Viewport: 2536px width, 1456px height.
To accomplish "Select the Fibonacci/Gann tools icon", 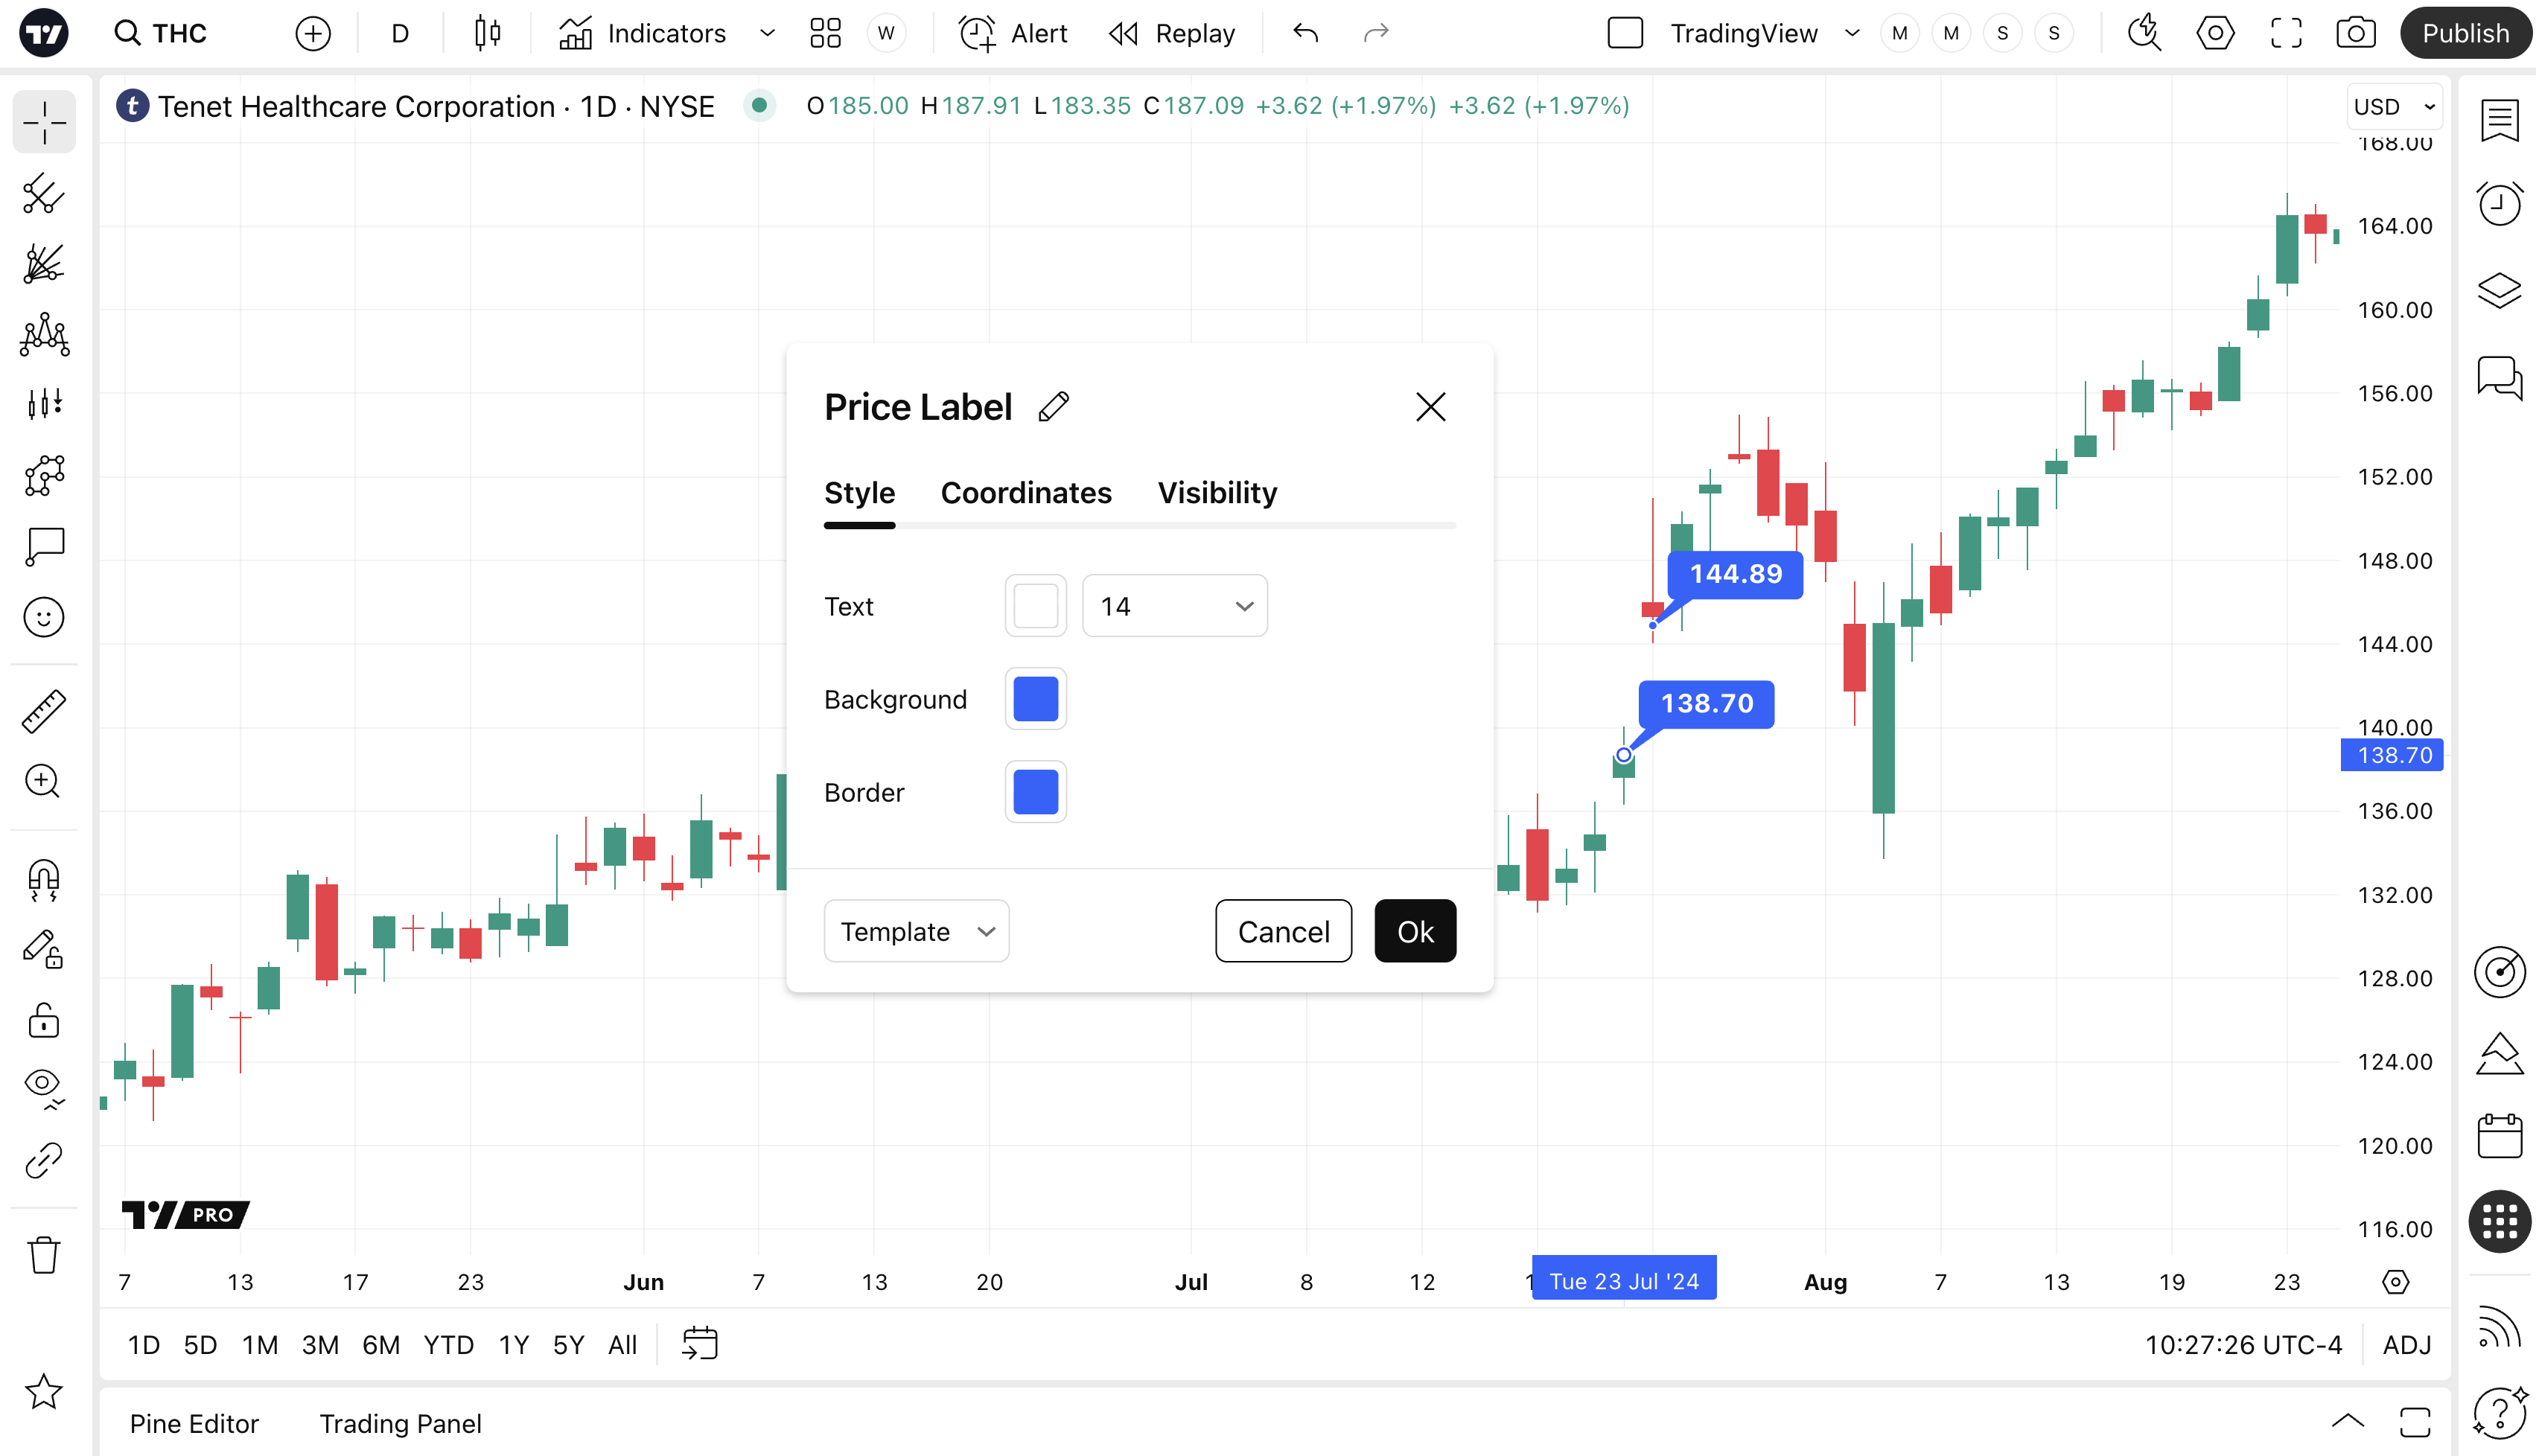I will 43,264.
